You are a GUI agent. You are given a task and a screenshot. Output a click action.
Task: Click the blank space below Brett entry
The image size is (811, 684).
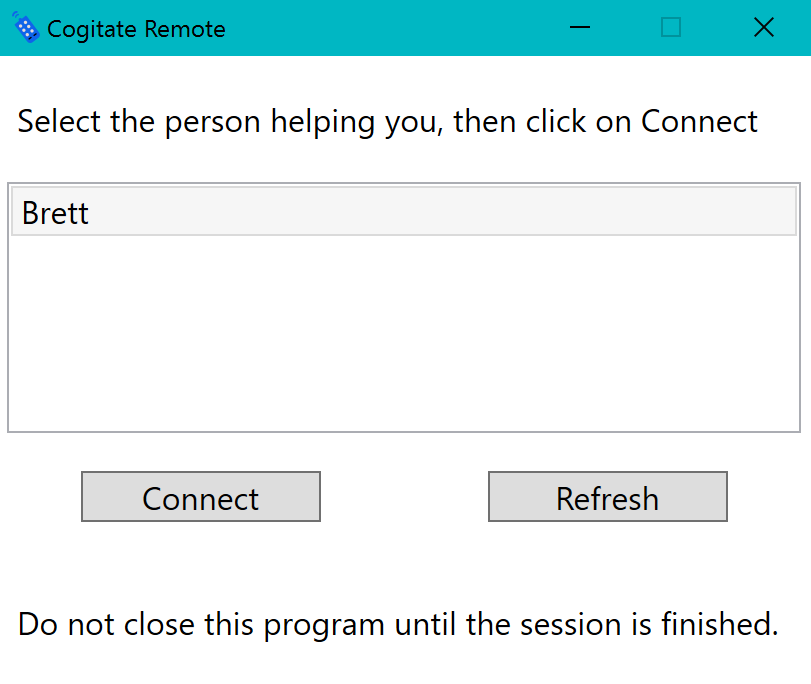click(404, 334)
